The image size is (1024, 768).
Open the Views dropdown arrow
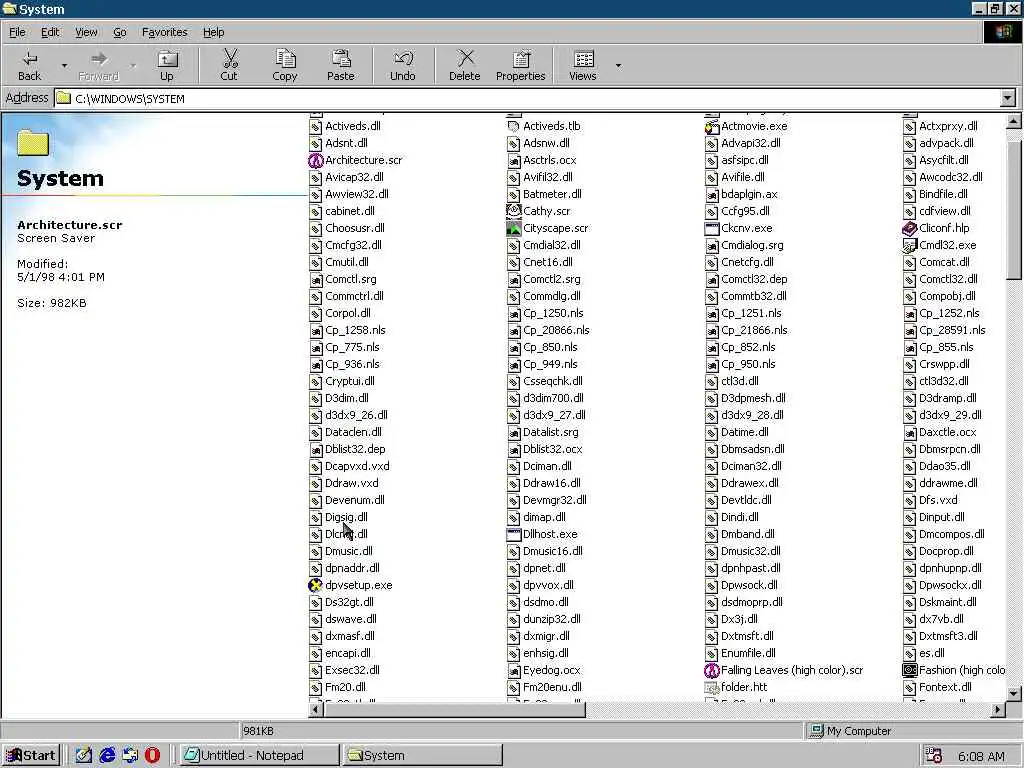[x=618, y=65]
